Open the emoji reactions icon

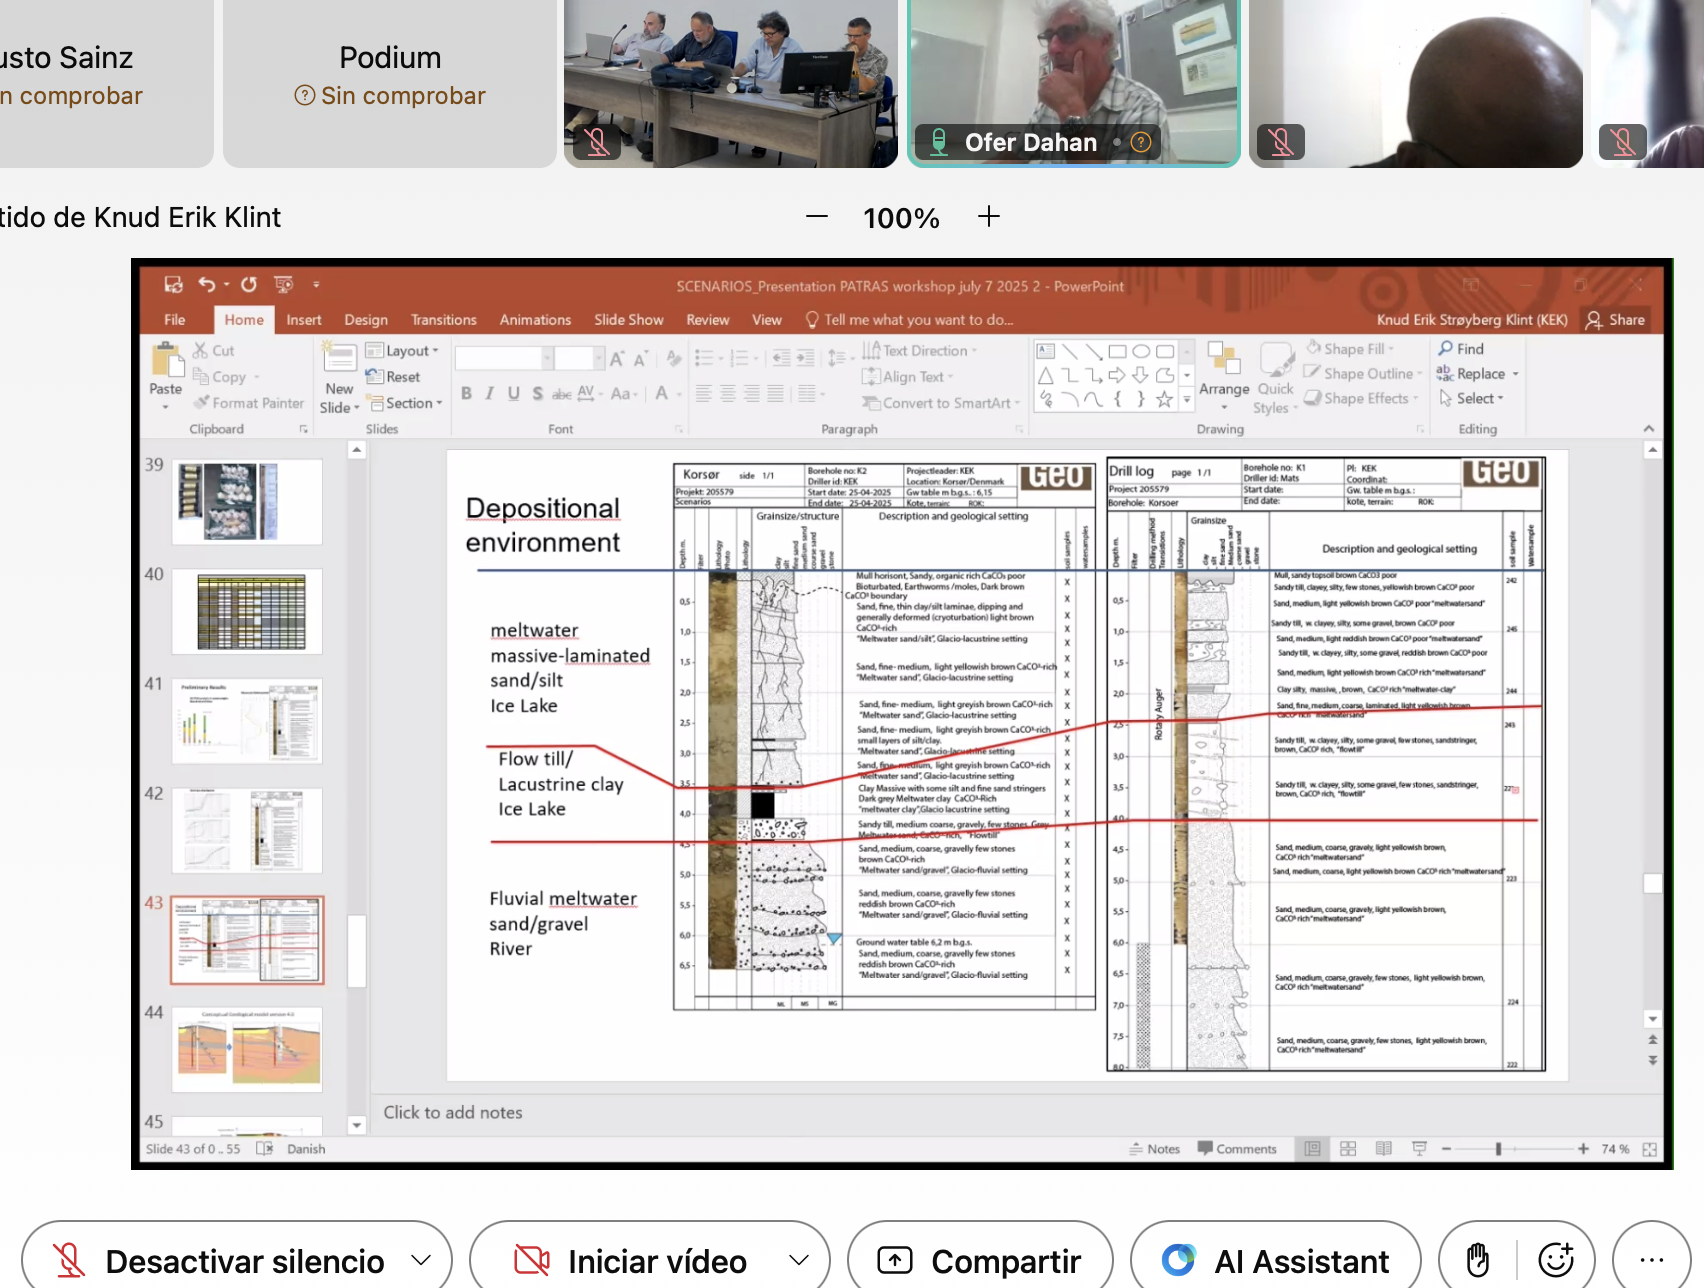click(x=1555, y=1260)
